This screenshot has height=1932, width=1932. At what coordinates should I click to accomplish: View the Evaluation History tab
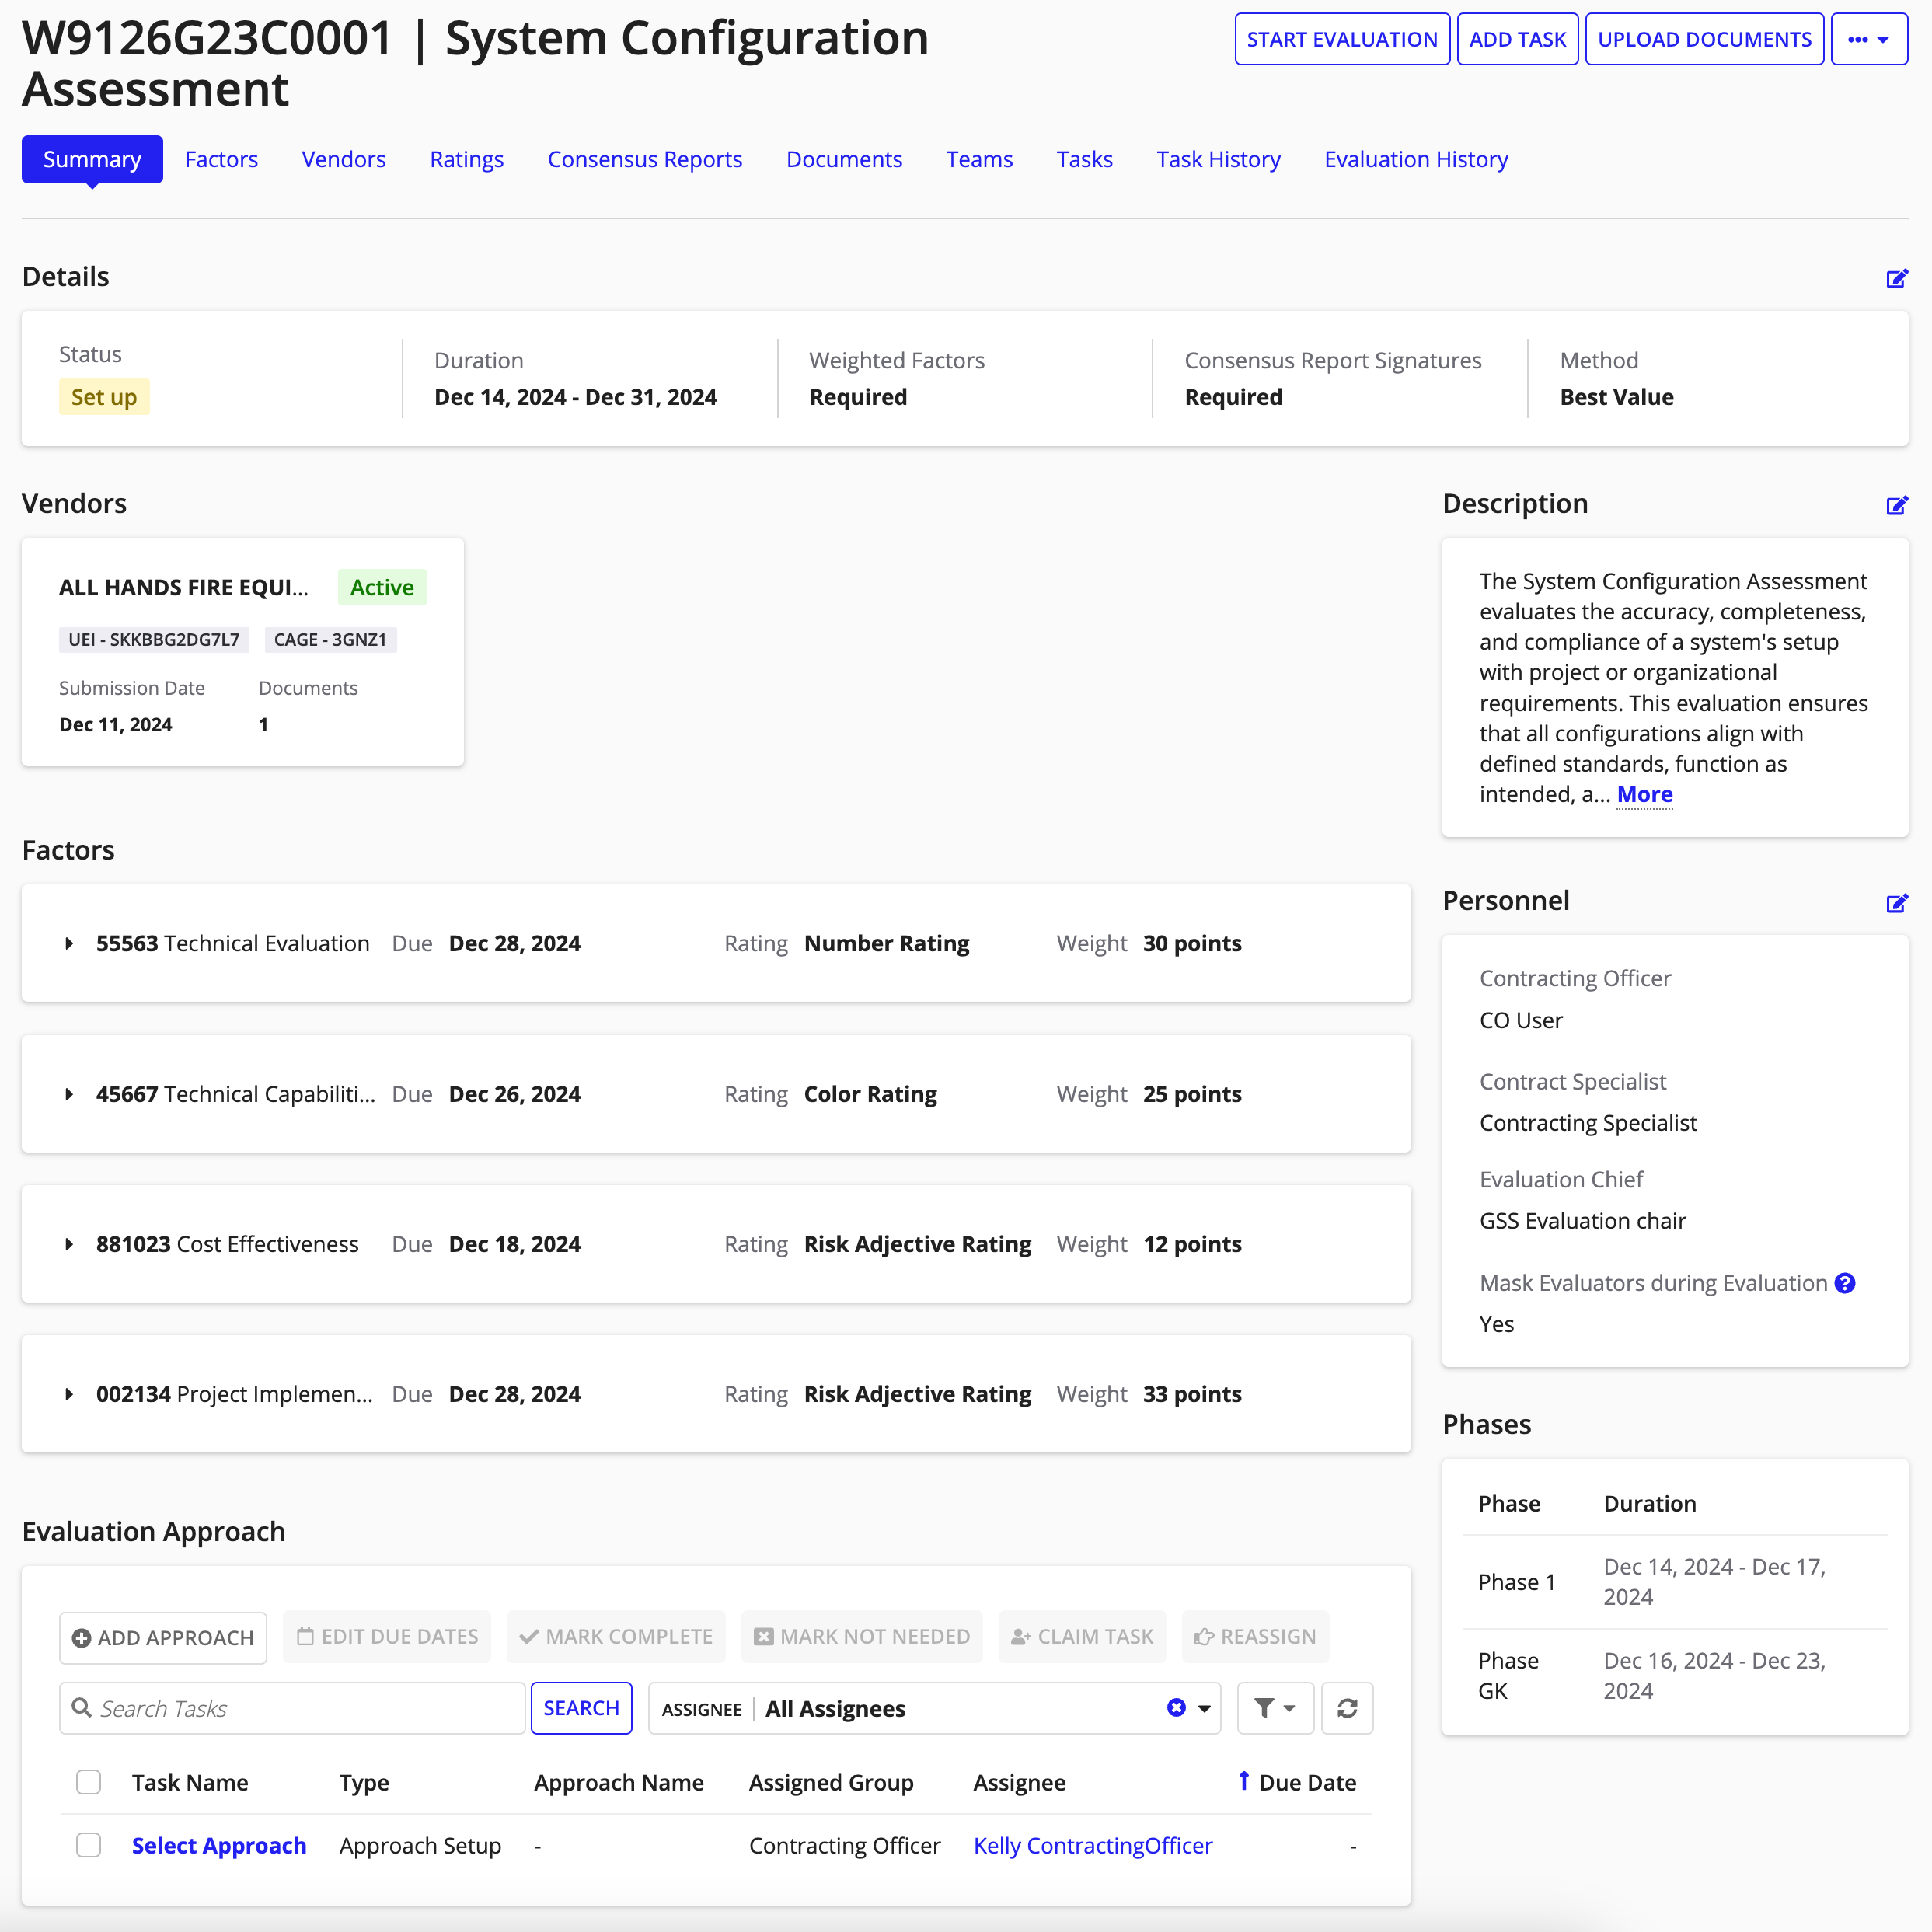click(x=1416, y=159)
